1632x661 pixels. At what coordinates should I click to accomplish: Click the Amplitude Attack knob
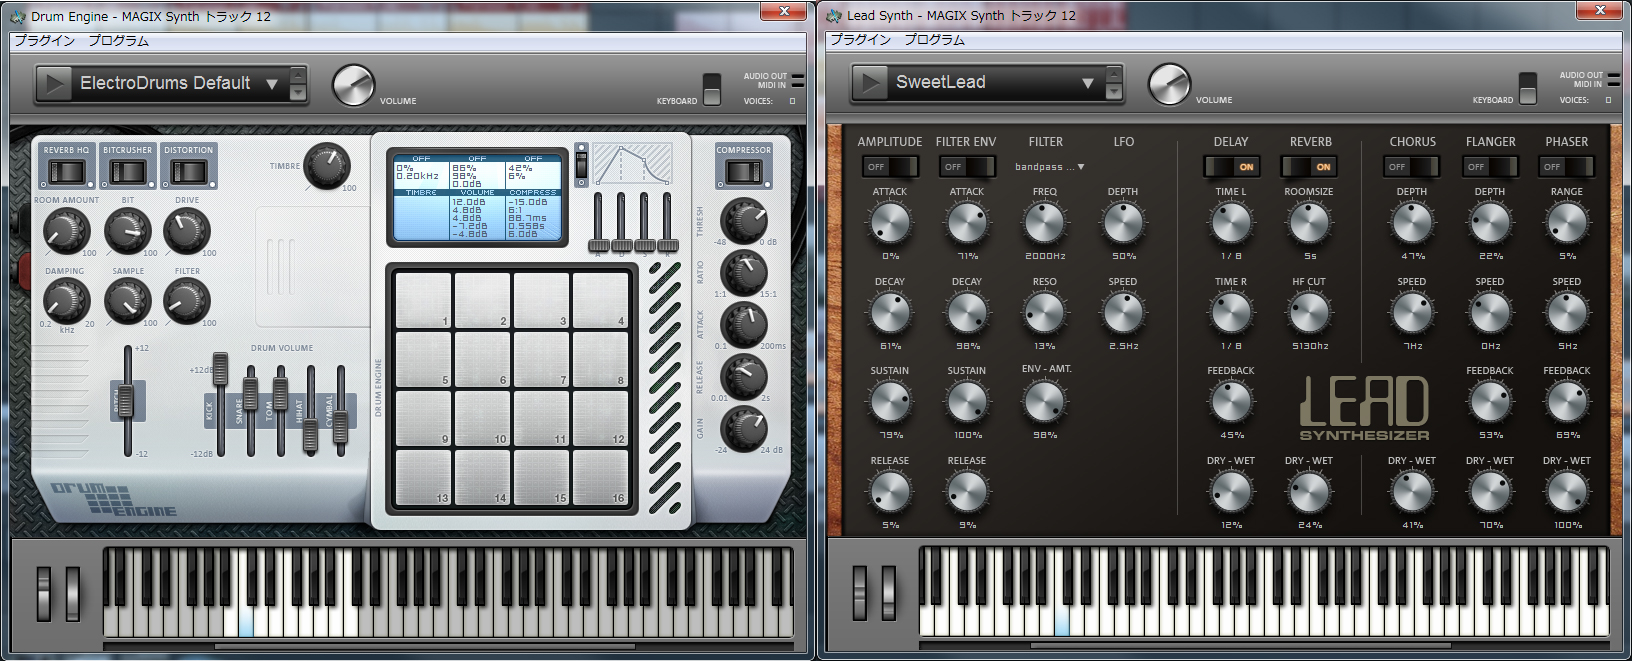click(890, 223)
